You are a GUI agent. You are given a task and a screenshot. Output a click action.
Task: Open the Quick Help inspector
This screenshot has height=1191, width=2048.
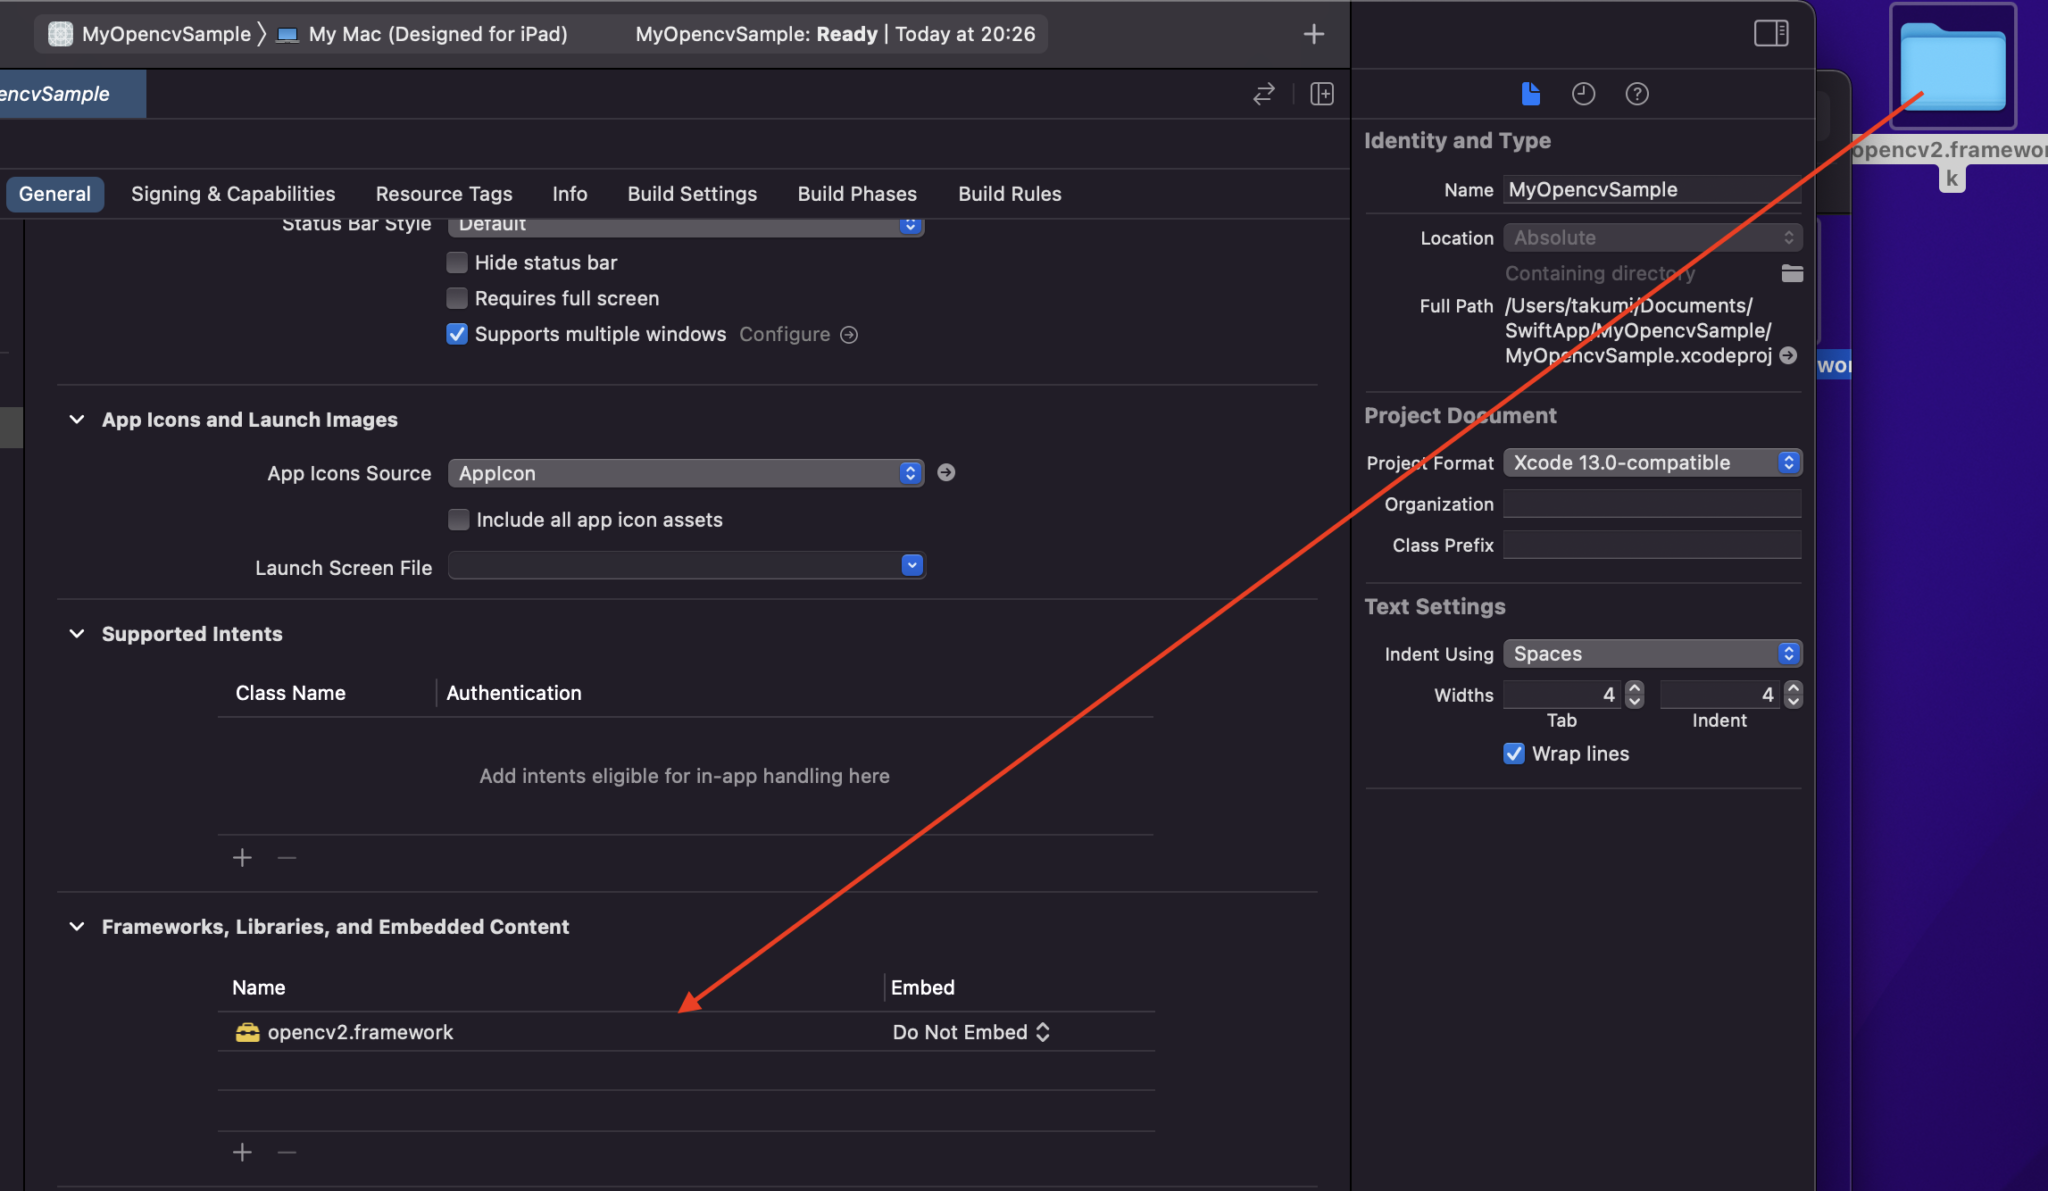point(1637,93)
